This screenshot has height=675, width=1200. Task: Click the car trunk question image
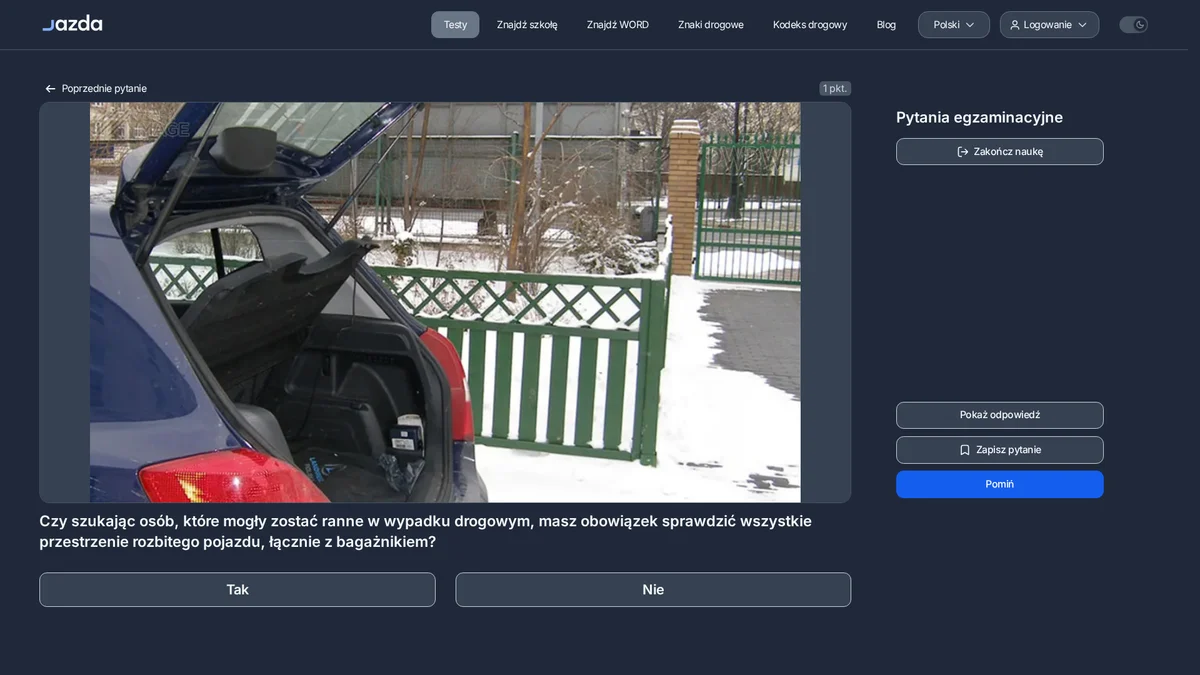(x=445, y=302)
